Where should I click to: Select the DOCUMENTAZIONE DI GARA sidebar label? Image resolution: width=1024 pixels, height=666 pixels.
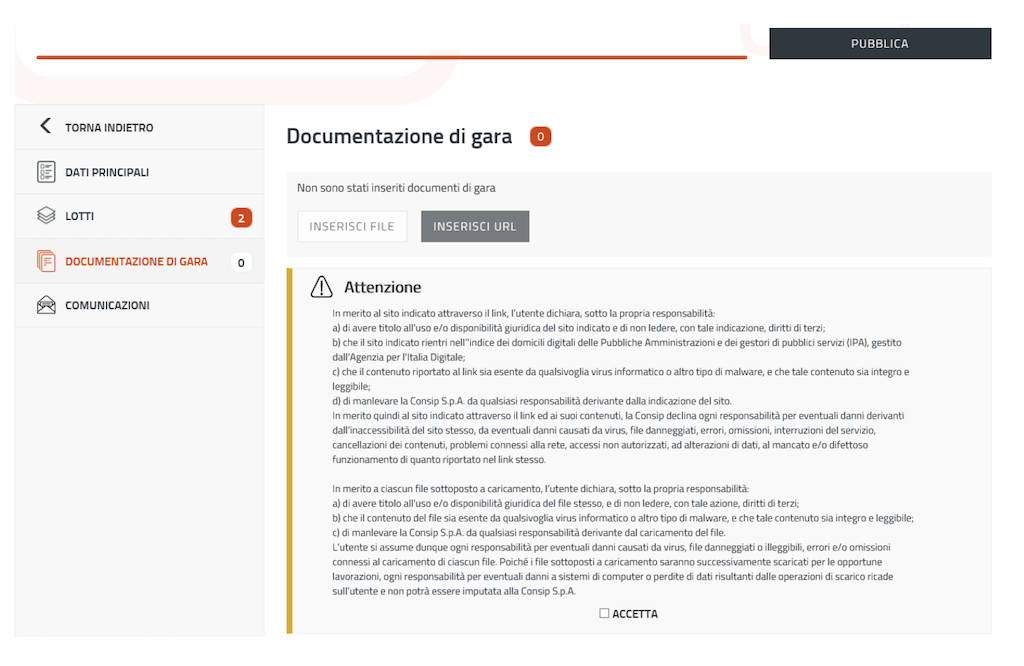[136, 262]
